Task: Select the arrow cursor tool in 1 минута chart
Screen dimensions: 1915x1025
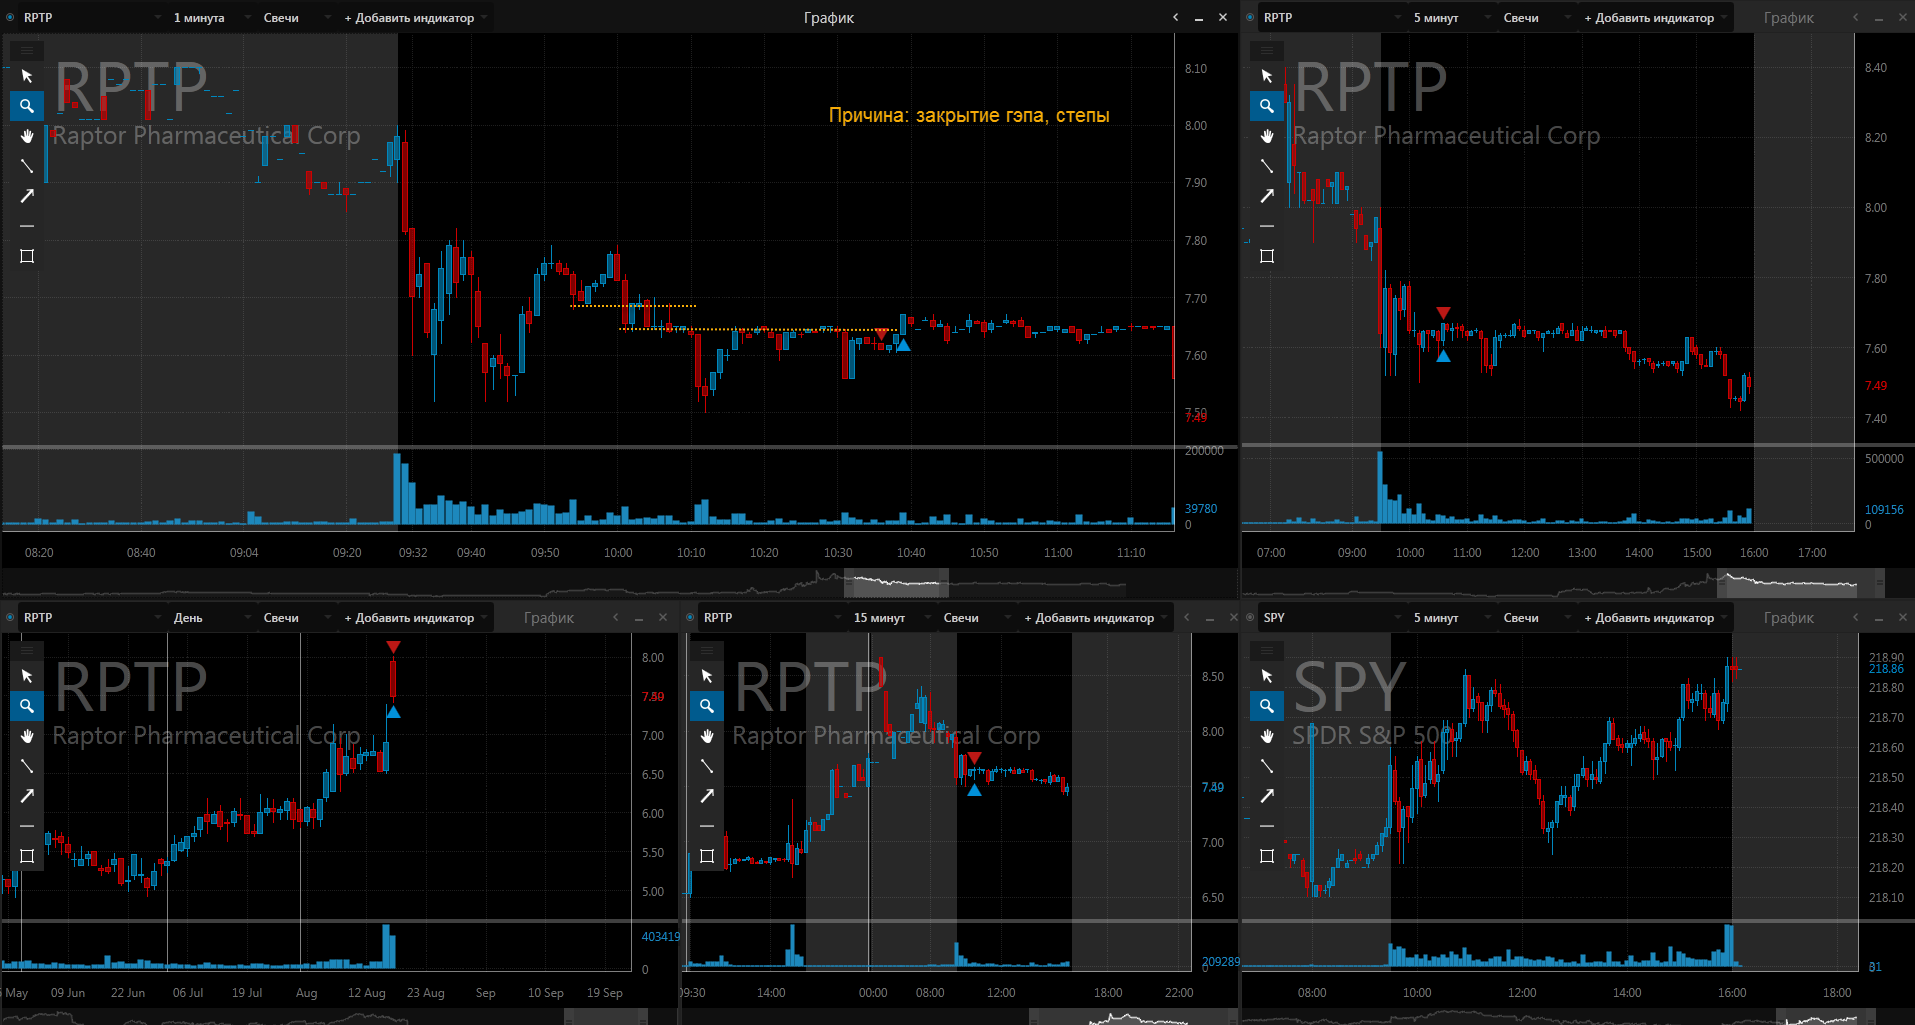Action: tap(27, 76)
